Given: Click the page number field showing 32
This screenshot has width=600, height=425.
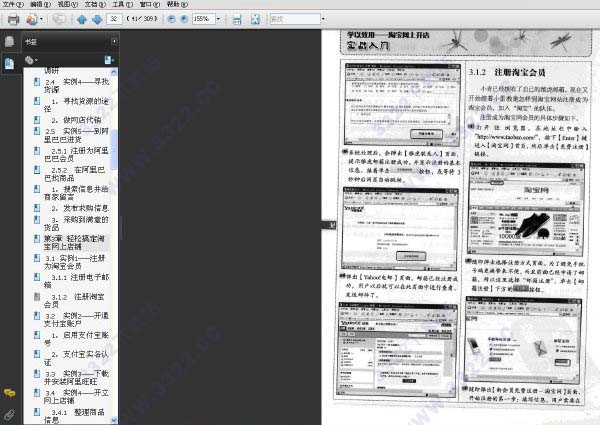Looking at the screenshot, I should point(114,19).
